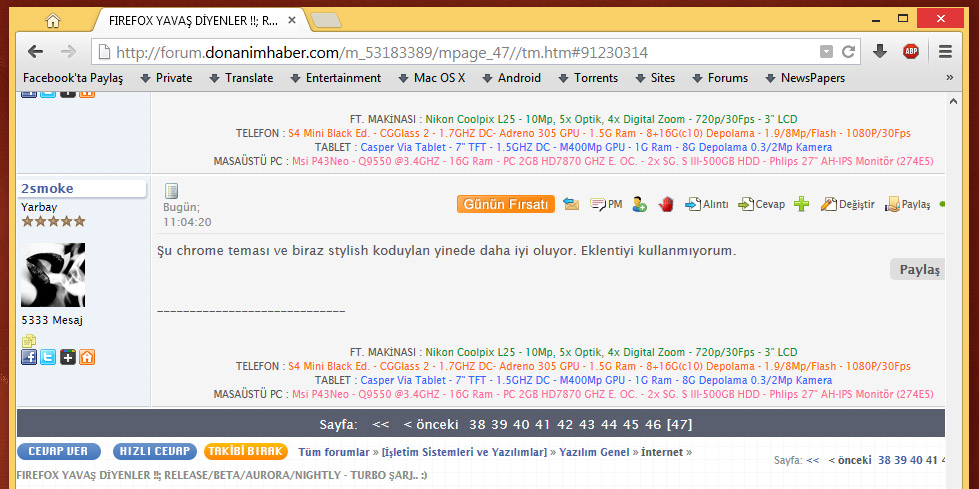Click the CEVAP VER button
Screen dimensions: 979x489
pos(59,452)
